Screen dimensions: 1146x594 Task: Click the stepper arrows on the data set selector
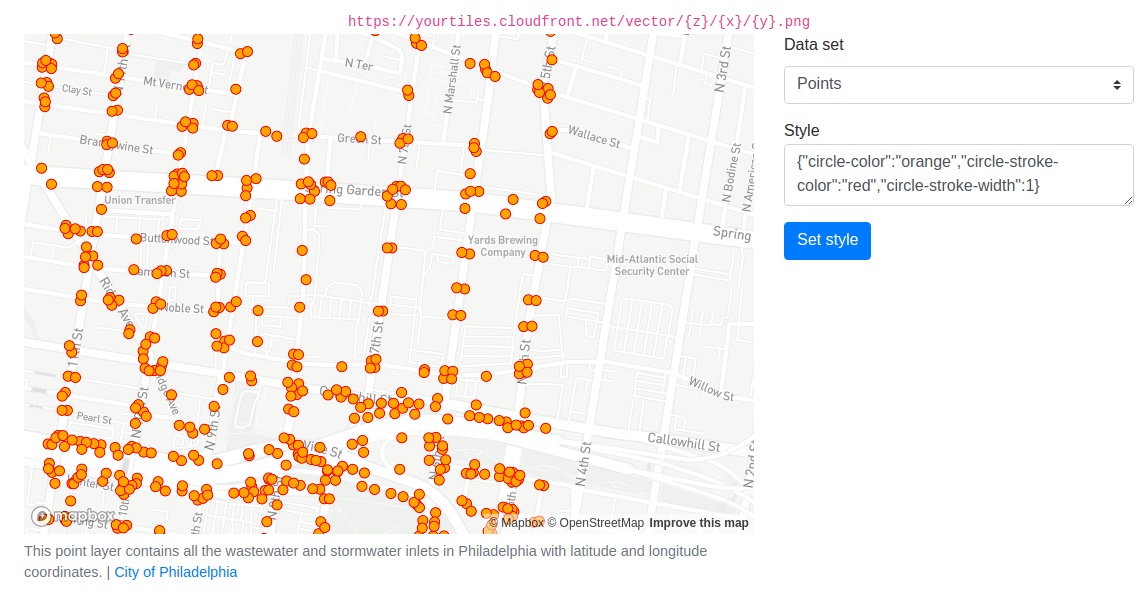point(1117,85)
